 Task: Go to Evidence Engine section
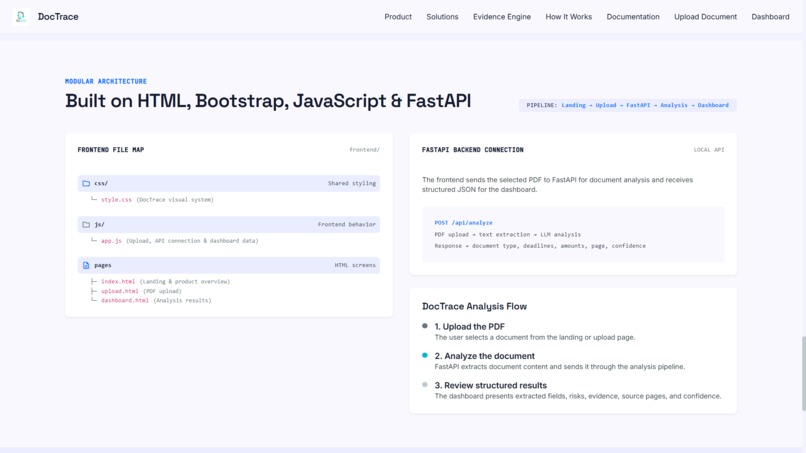tap(502, 16)
